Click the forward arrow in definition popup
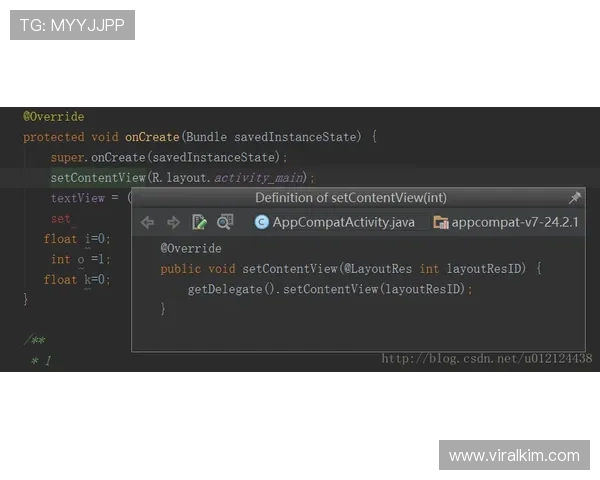Viewport: 600px width, 480px height. tap(173, 222)
